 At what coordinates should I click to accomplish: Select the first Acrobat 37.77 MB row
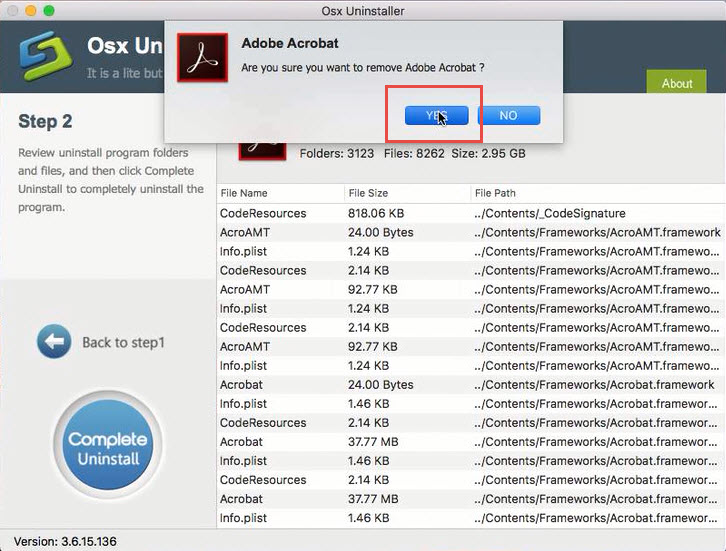(x=241, y=442)
